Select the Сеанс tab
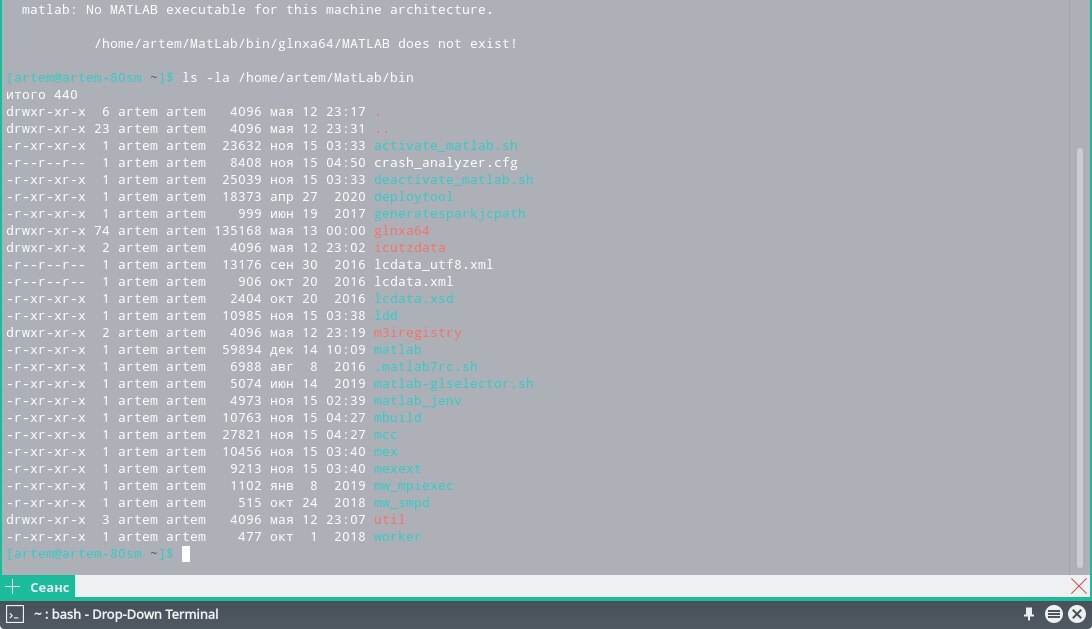The height and width of the screenshot is (629, 1092). click(49, 587)
